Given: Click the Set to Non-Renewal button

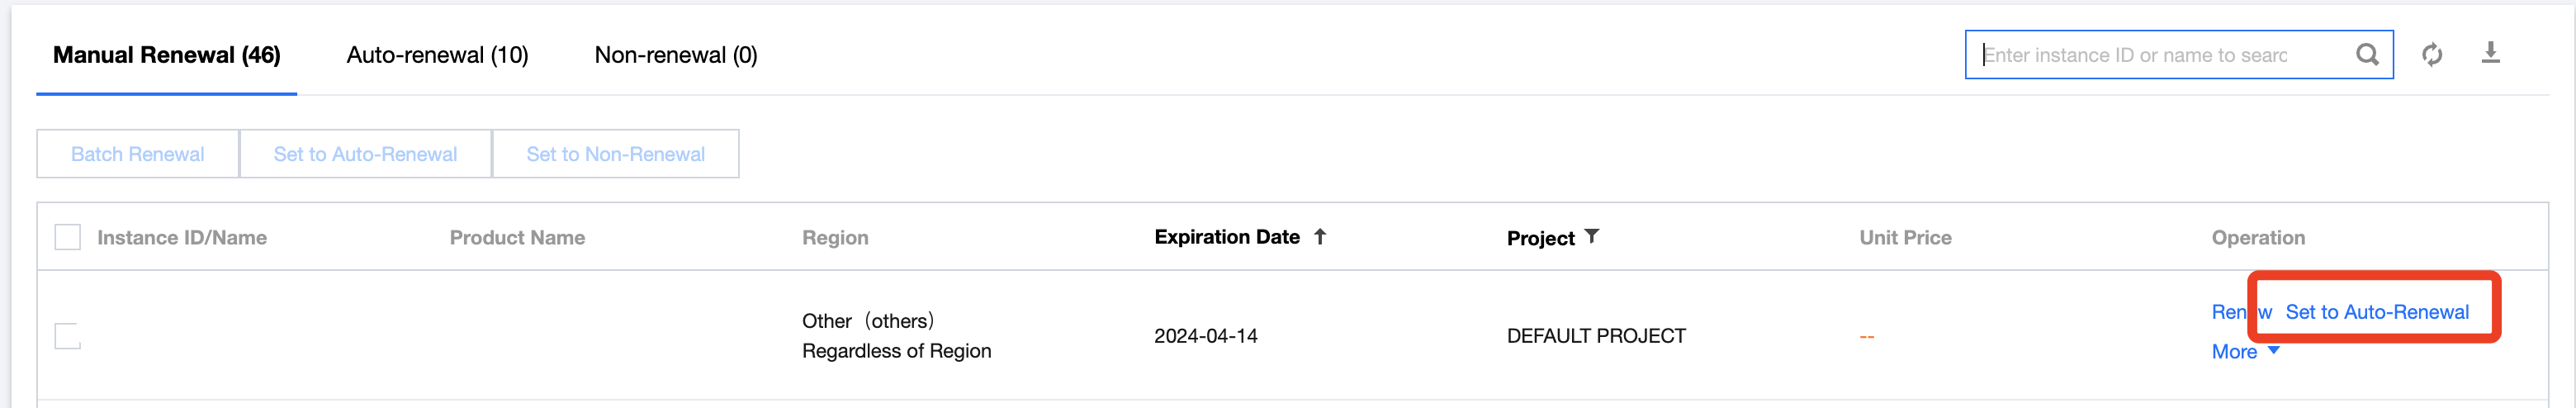Looking at the screenshot, I should click(615, 154).
